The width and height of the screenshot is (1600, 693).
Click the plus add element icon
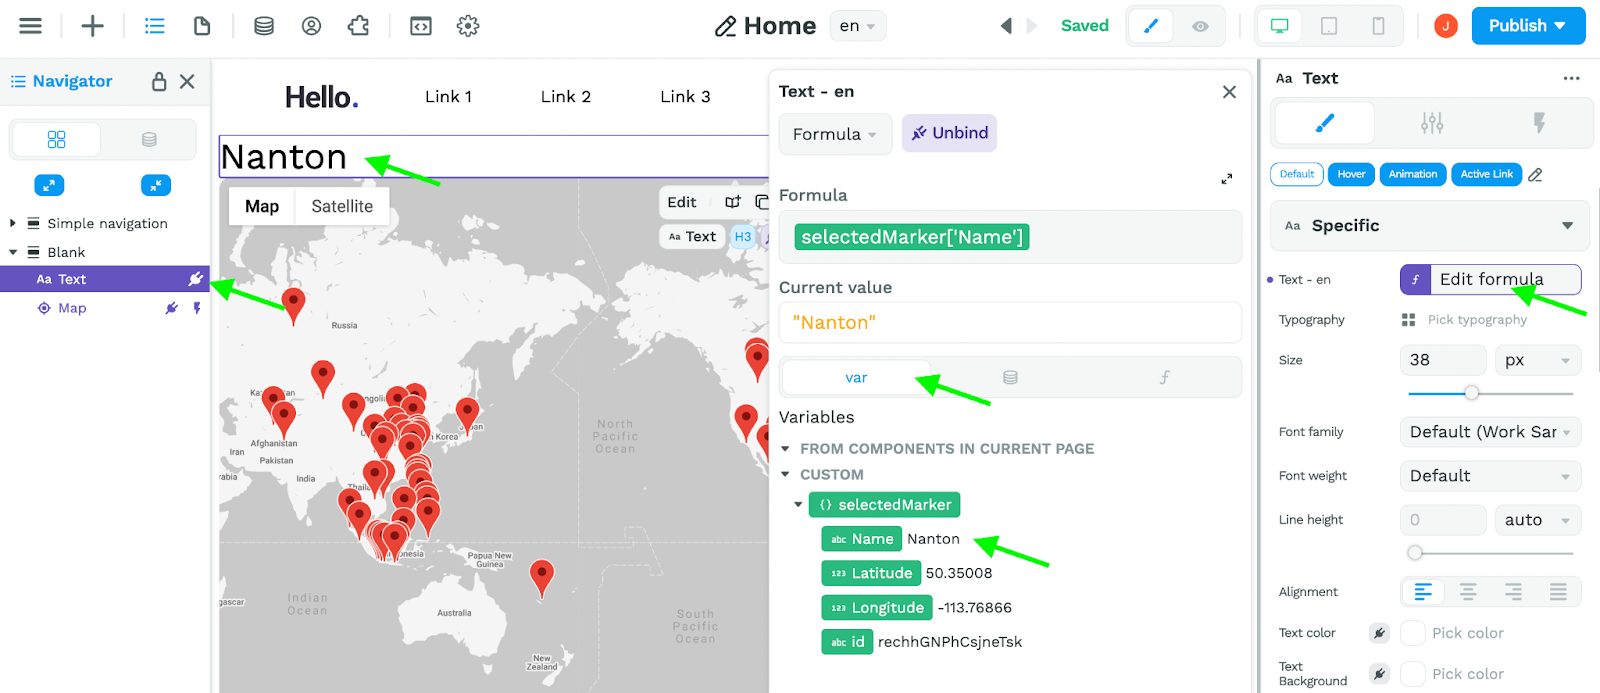tap(92, 26)
